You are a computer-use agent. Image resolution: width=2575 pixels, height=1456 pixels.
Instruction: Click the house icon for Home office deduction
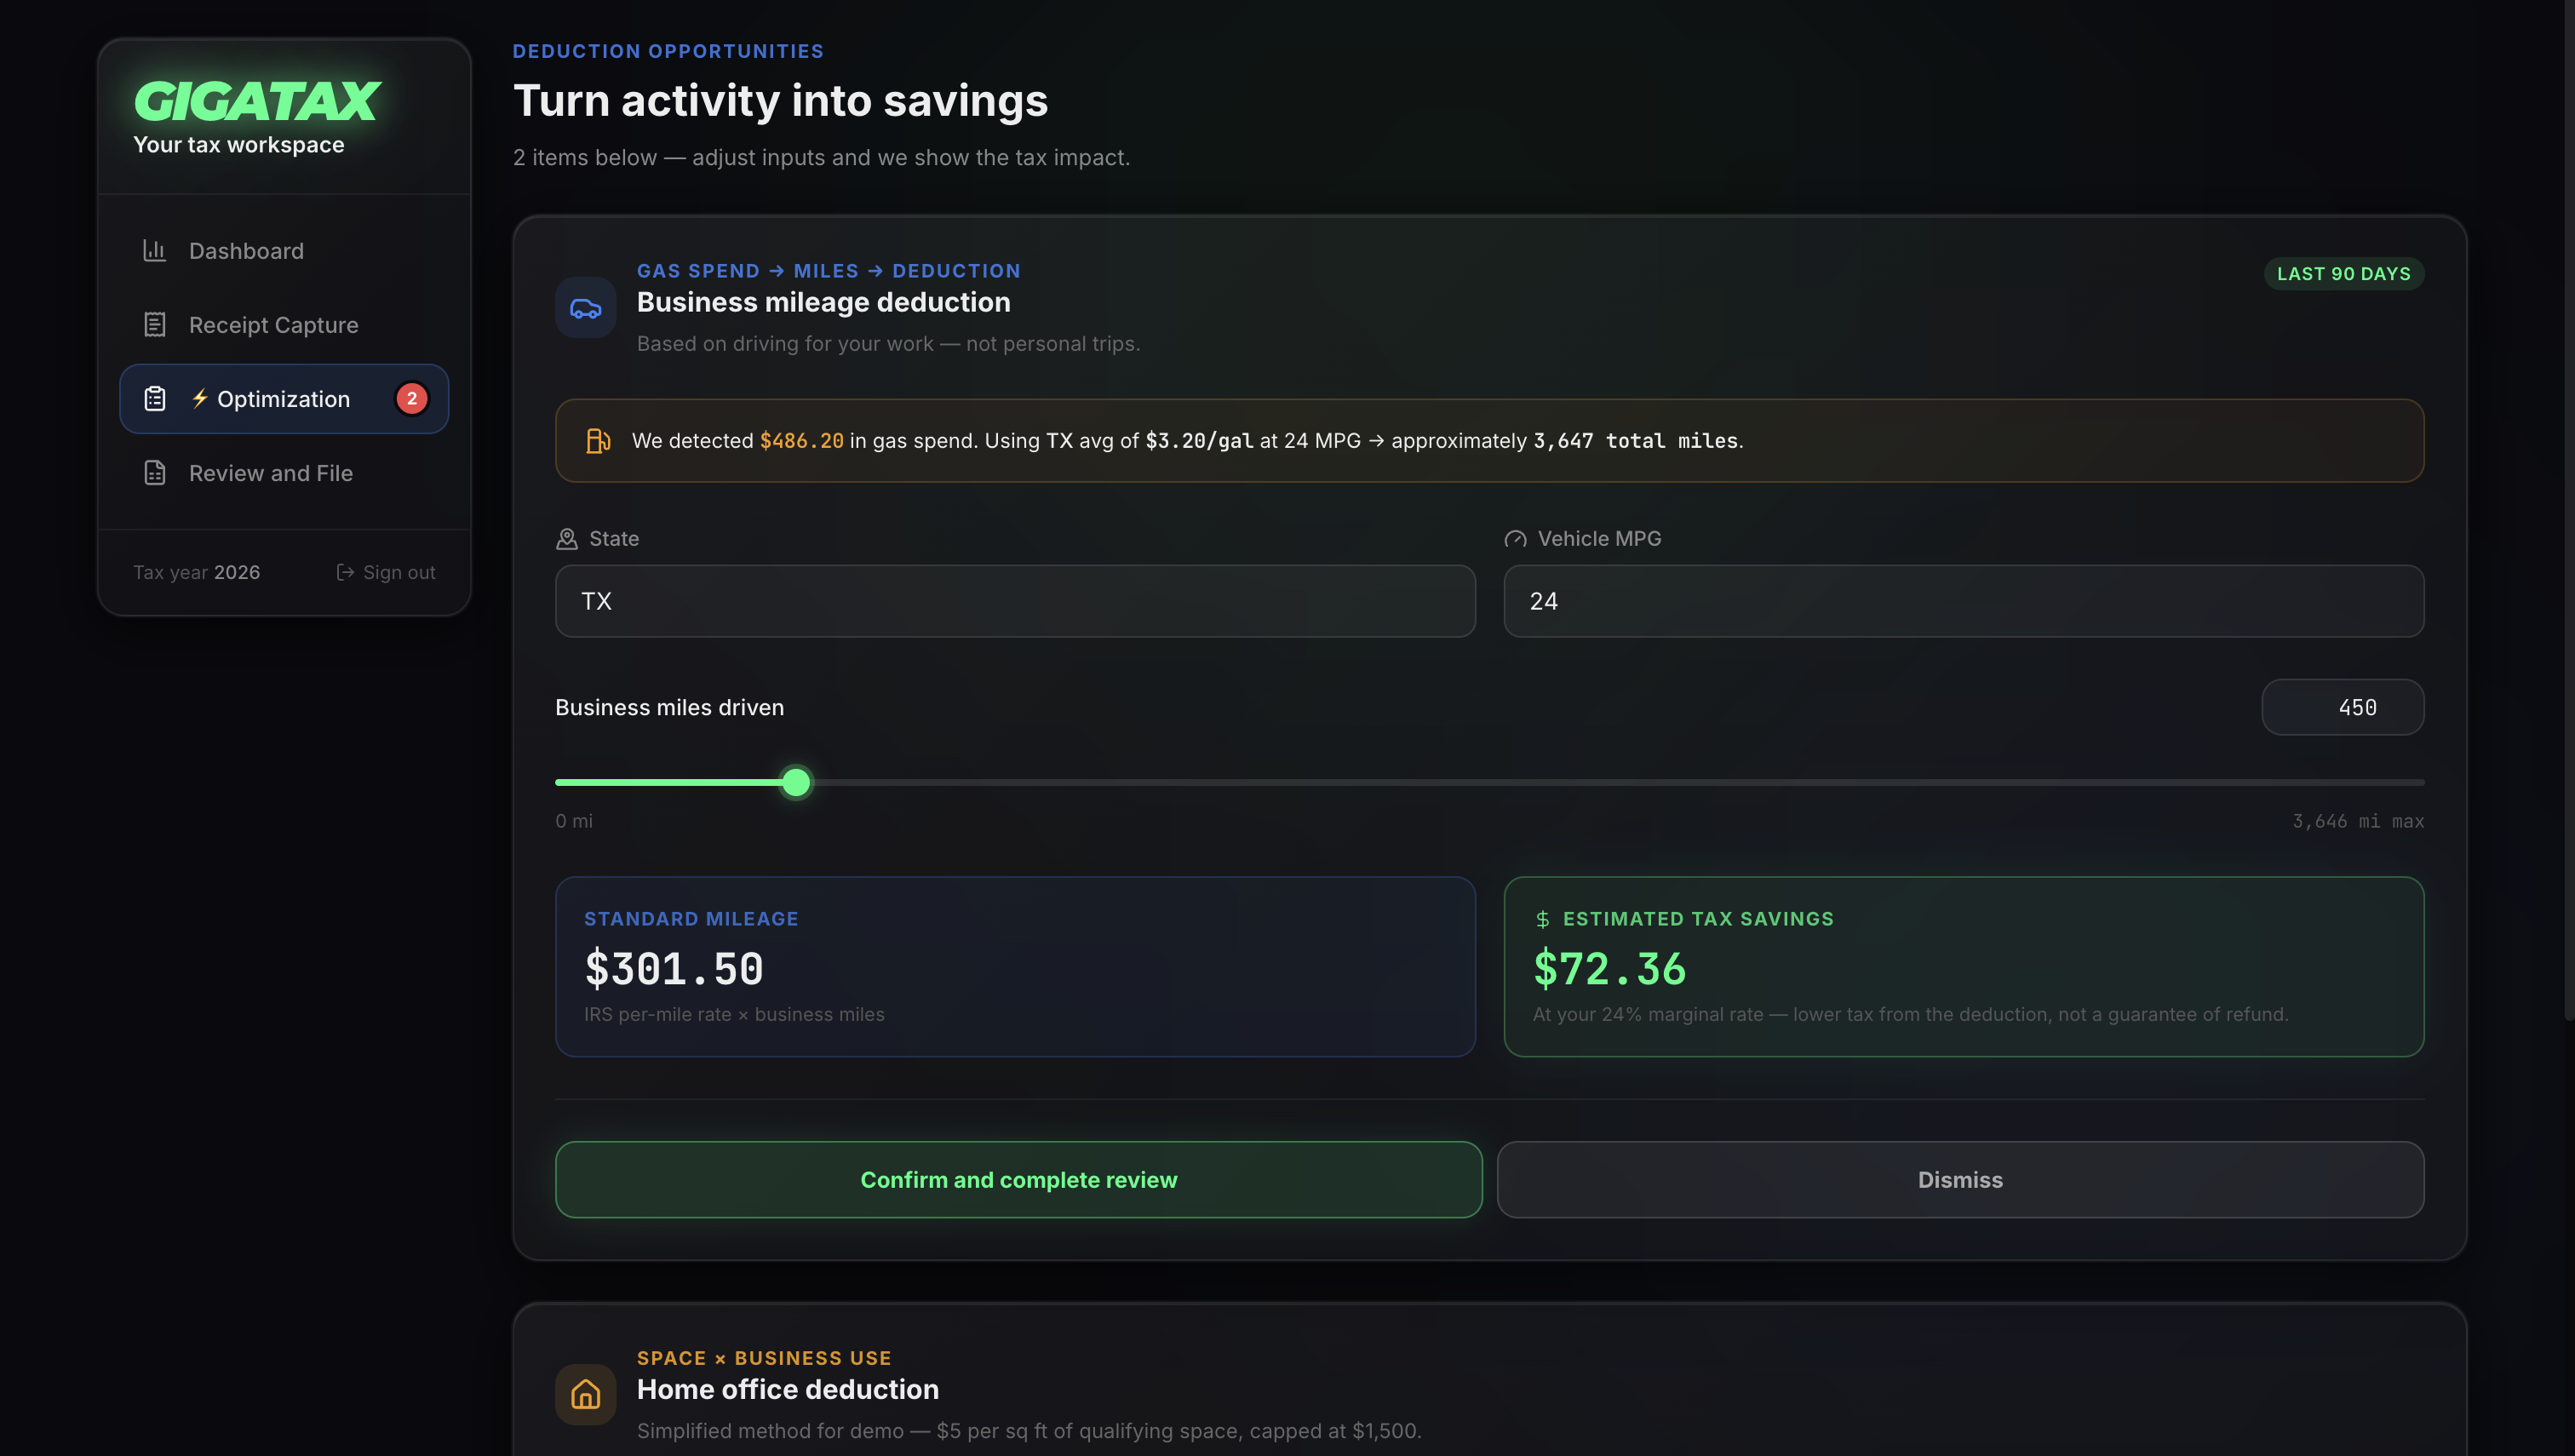click(585, 1394)
